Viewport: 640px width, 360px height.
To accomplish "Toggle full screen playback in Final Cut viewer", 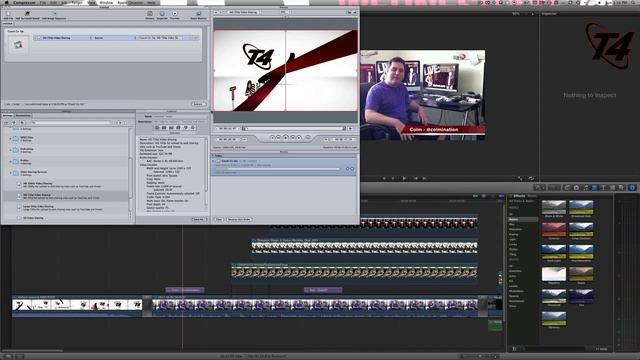I will coord(520,178).
